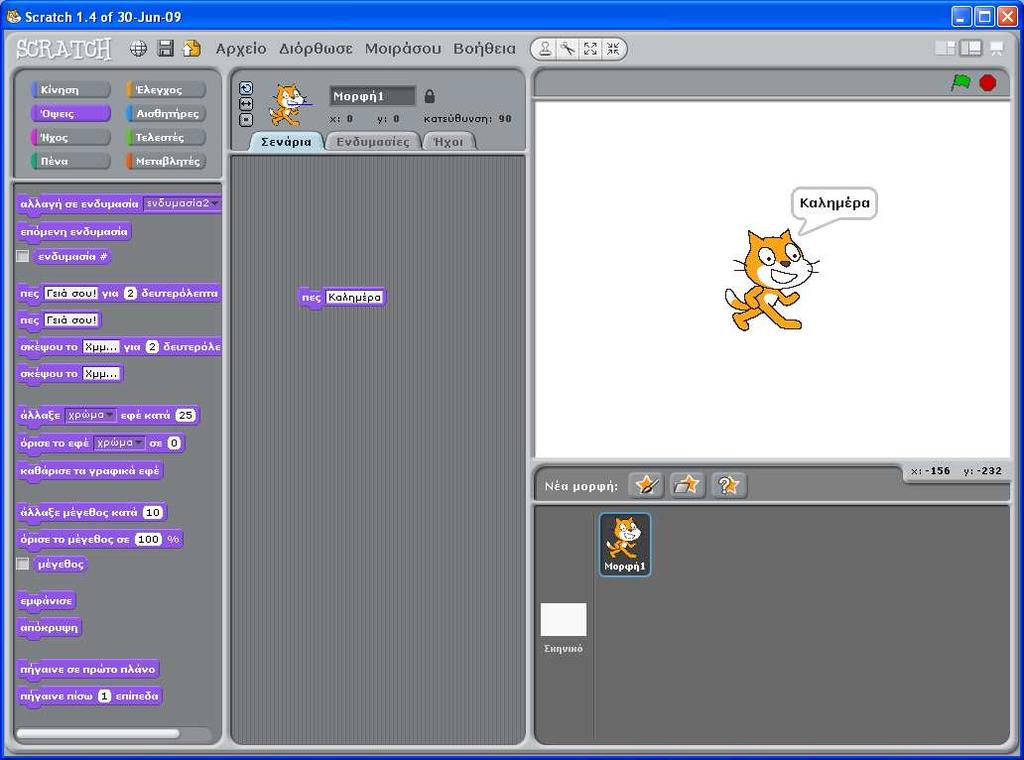This screenshot has height=760, width=1024.
Task: Click the globe language icon
Action: pos(138,48)
